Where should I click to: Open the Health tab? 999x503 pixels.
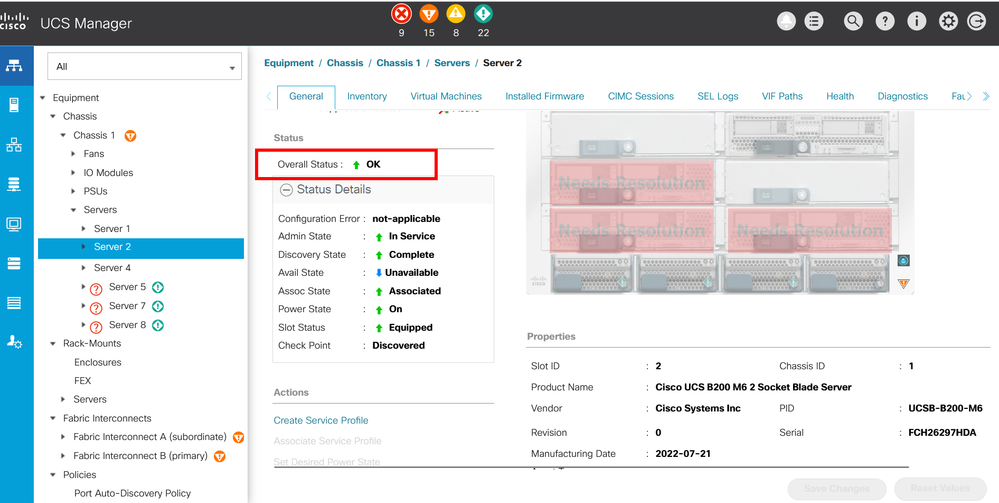tap(840, 96)
